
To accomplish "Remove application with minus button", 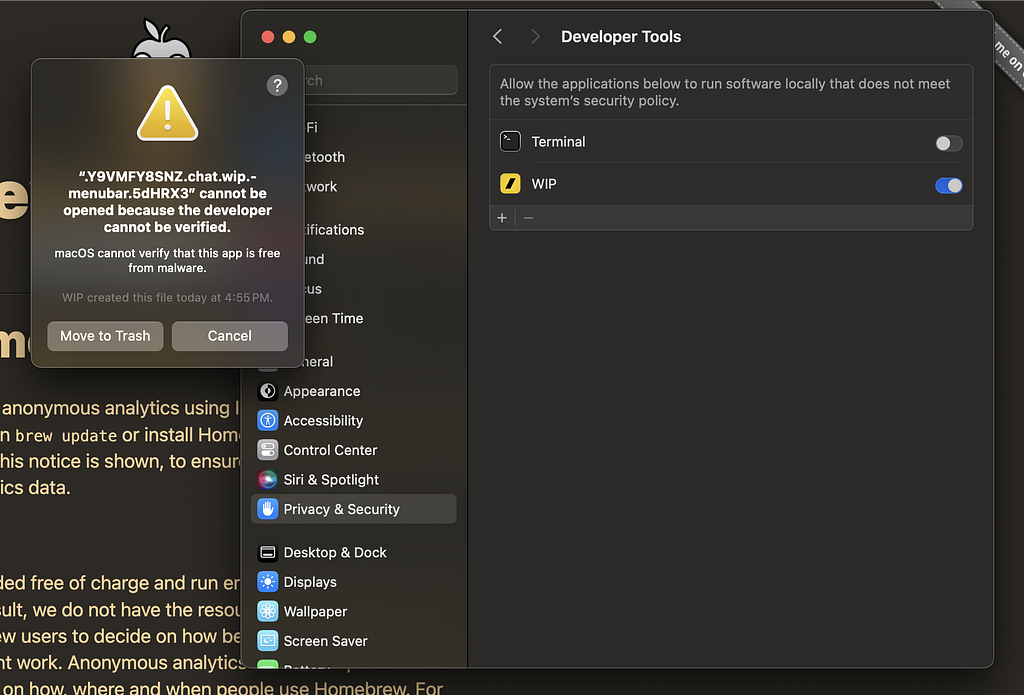I will point(529,218).
